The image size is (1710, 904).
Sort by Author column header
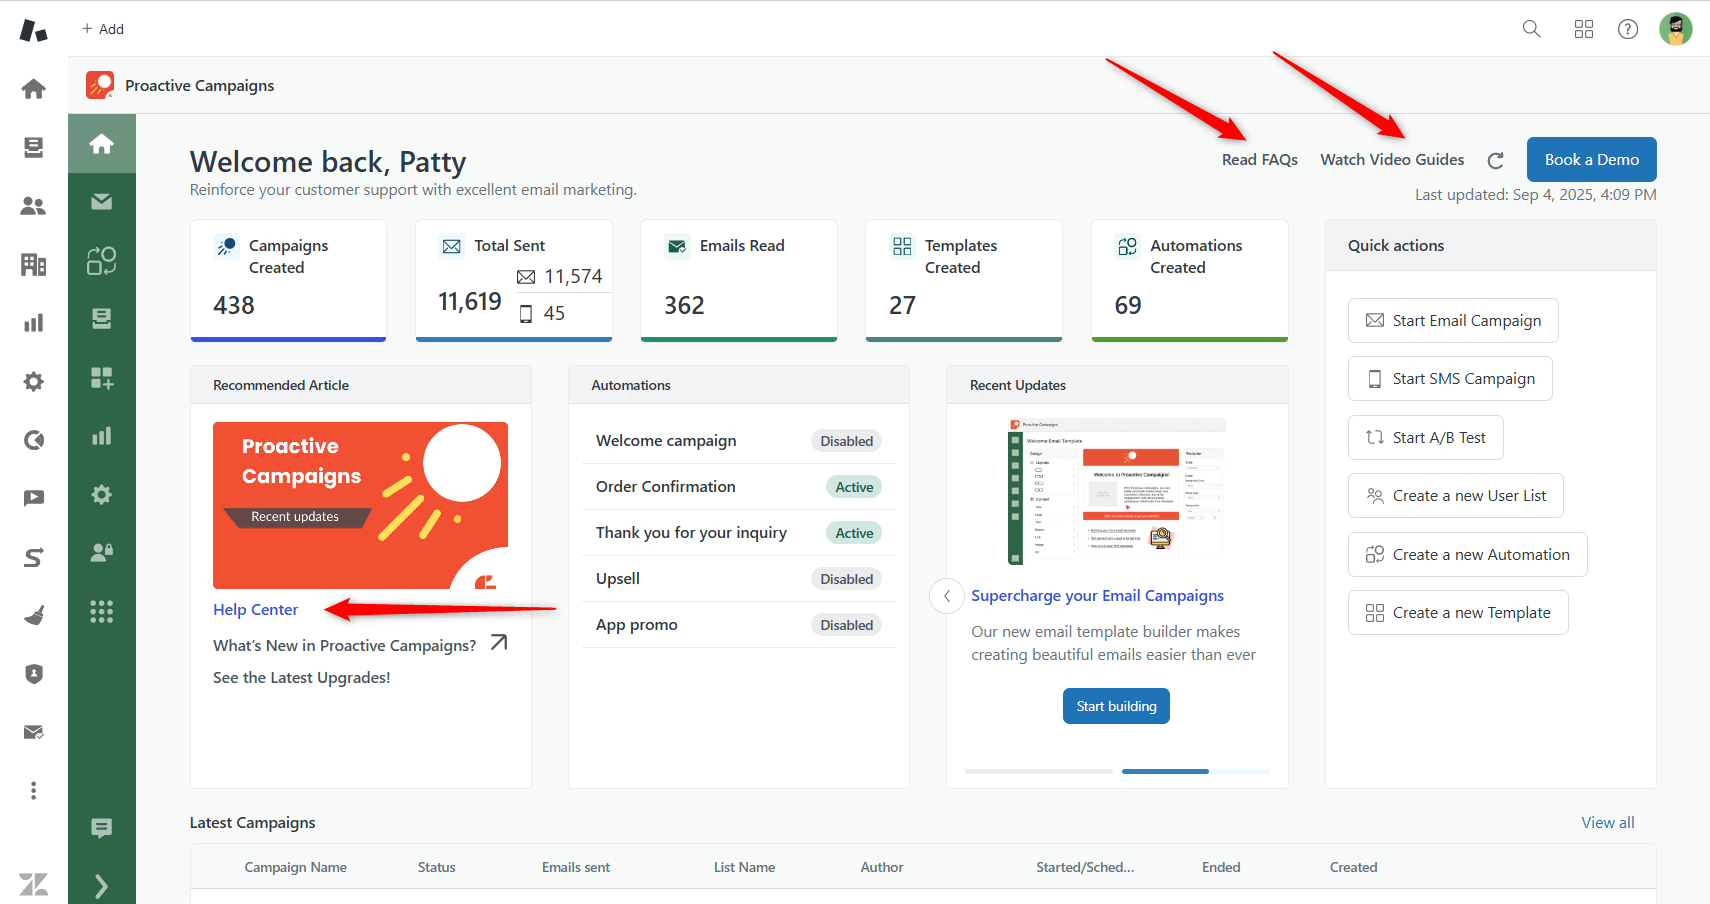click(882, 868)
